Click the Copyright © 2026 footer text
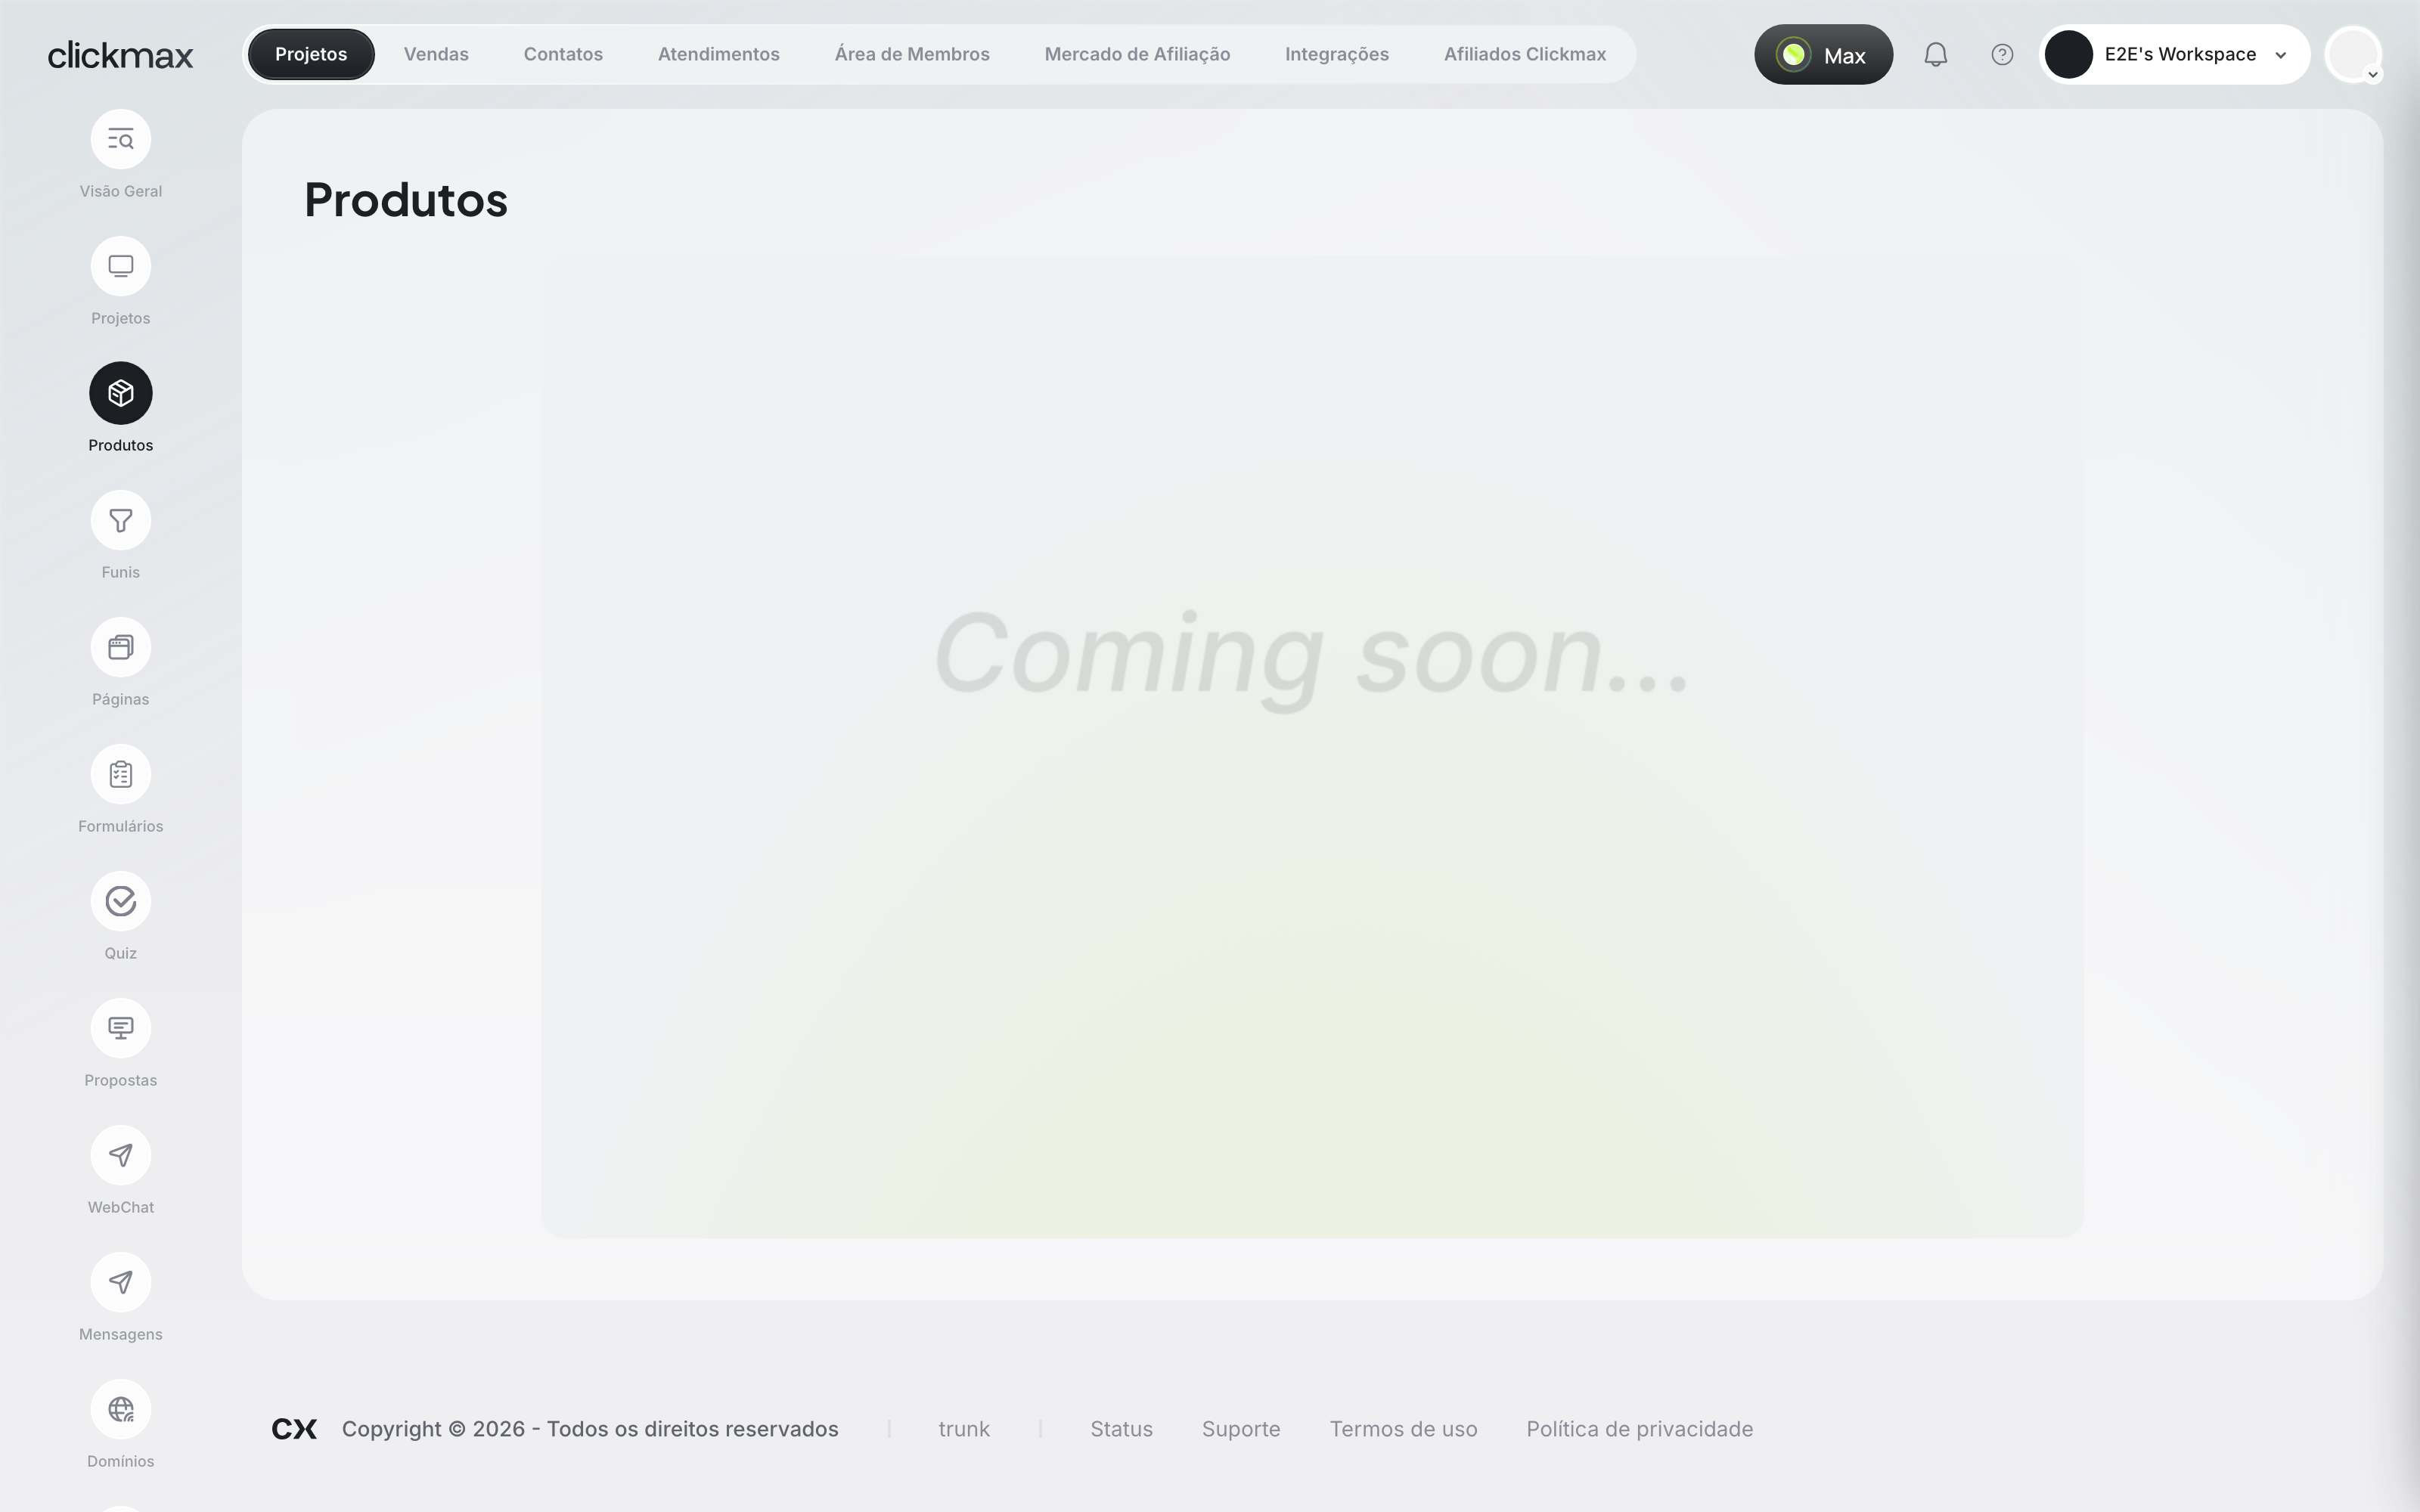2420x1512 pixels. tap(590, 1429)
